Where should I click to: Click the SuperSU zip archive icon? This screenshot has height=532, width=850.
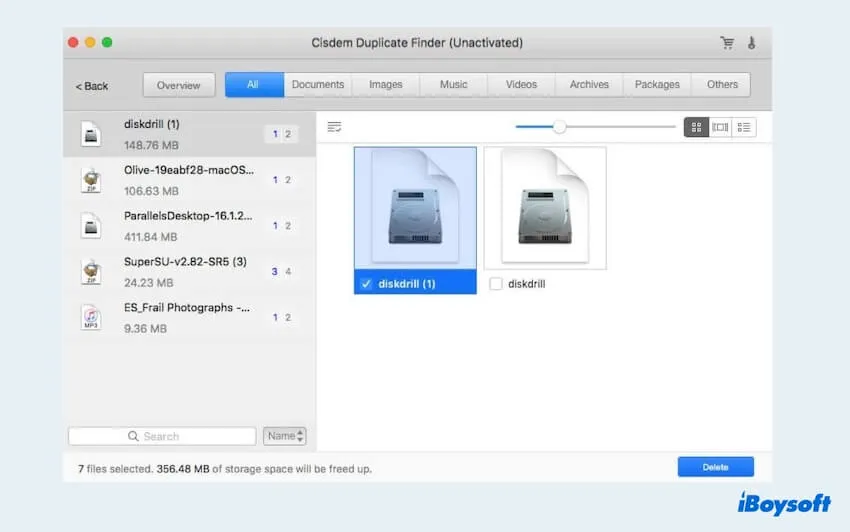(x=91, y=272)
